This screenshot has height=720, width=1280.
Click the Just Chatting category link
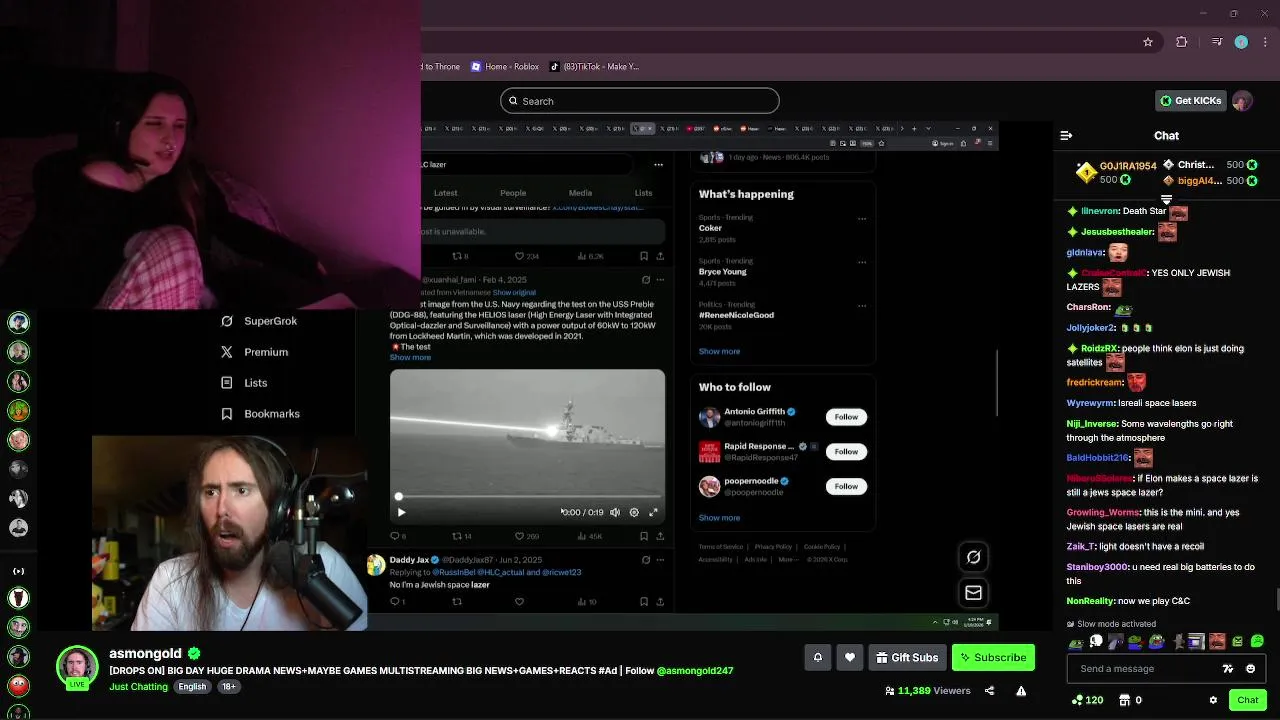pos(138,687)
